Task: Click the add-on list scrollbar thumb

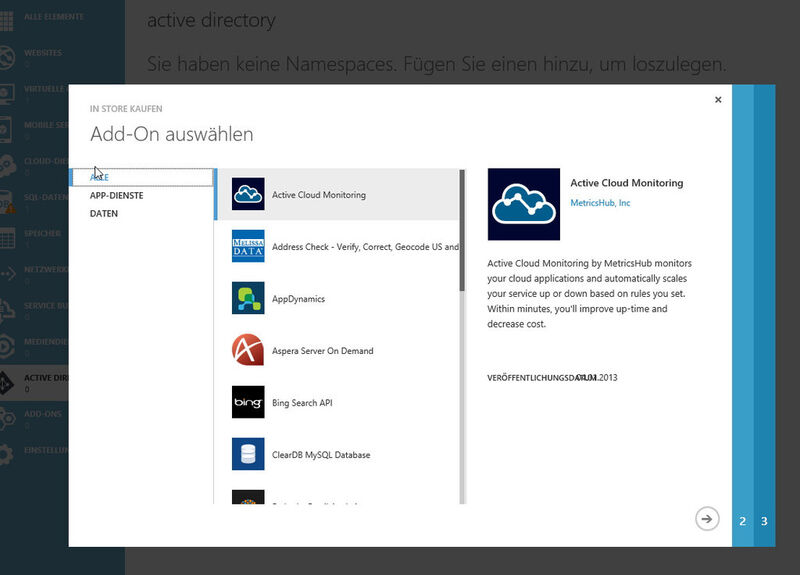Action: [x=462, y=230]
